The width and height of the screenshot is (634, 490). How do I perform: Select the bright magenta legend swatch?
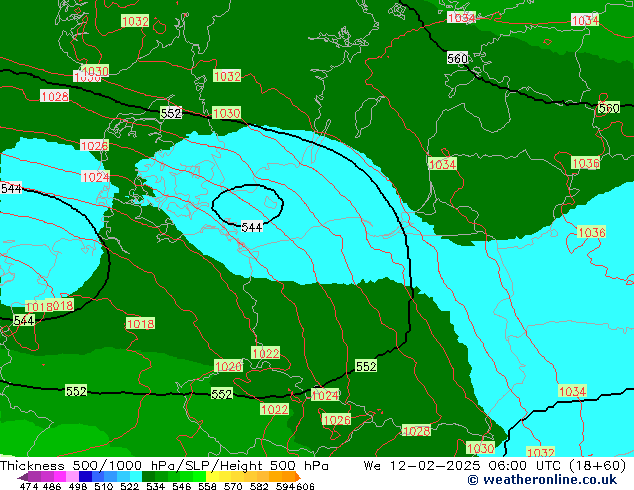60,477
